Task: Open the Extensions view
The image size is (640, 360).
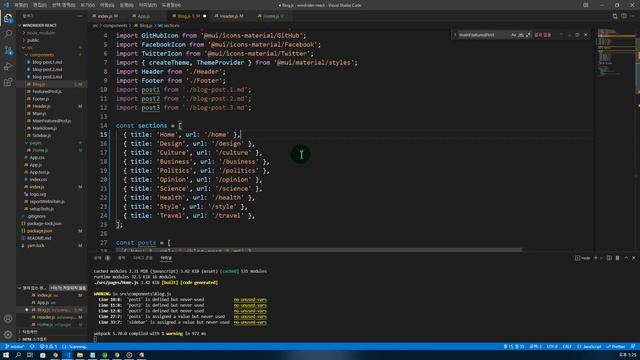Action: click(x=8, y=82)
